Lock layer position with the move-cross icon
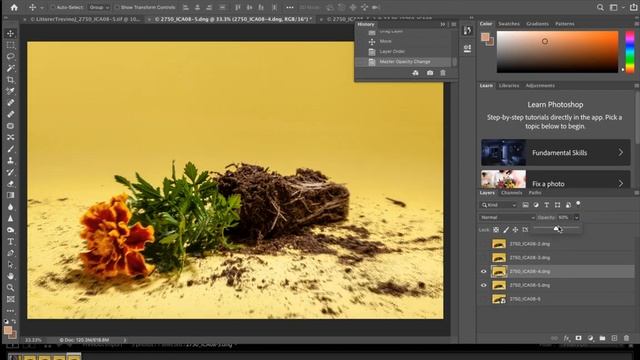 (x=516, y=230)
